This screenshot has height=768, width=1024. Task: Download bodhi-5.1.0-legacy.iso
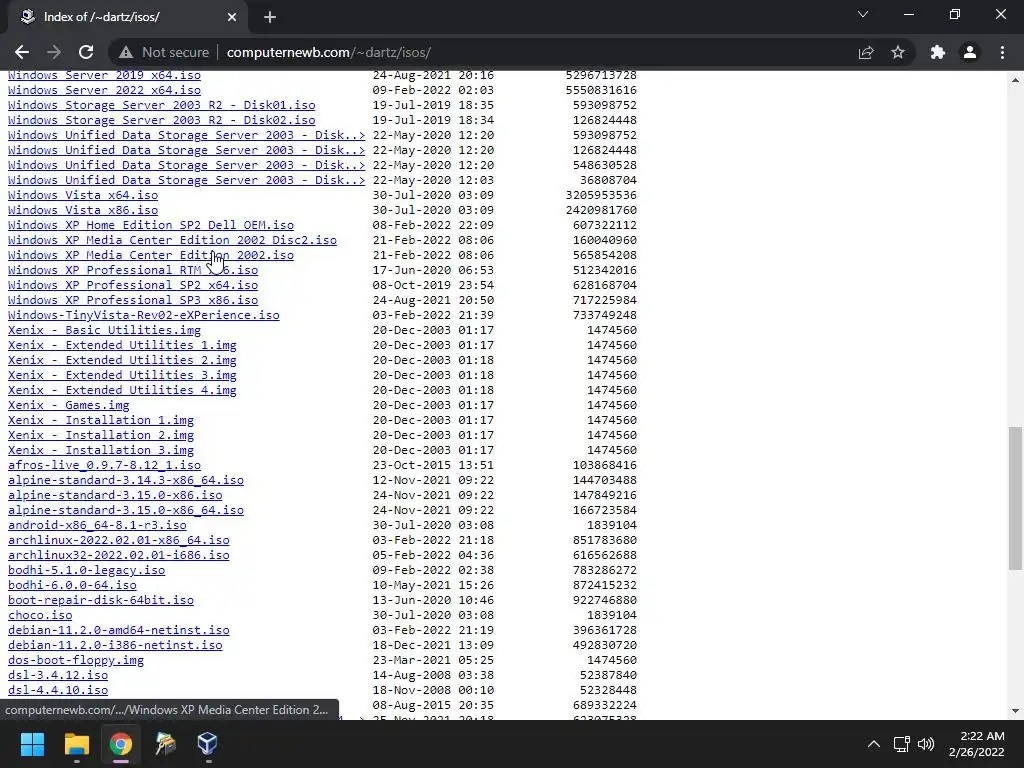click(x=86, y=571)
